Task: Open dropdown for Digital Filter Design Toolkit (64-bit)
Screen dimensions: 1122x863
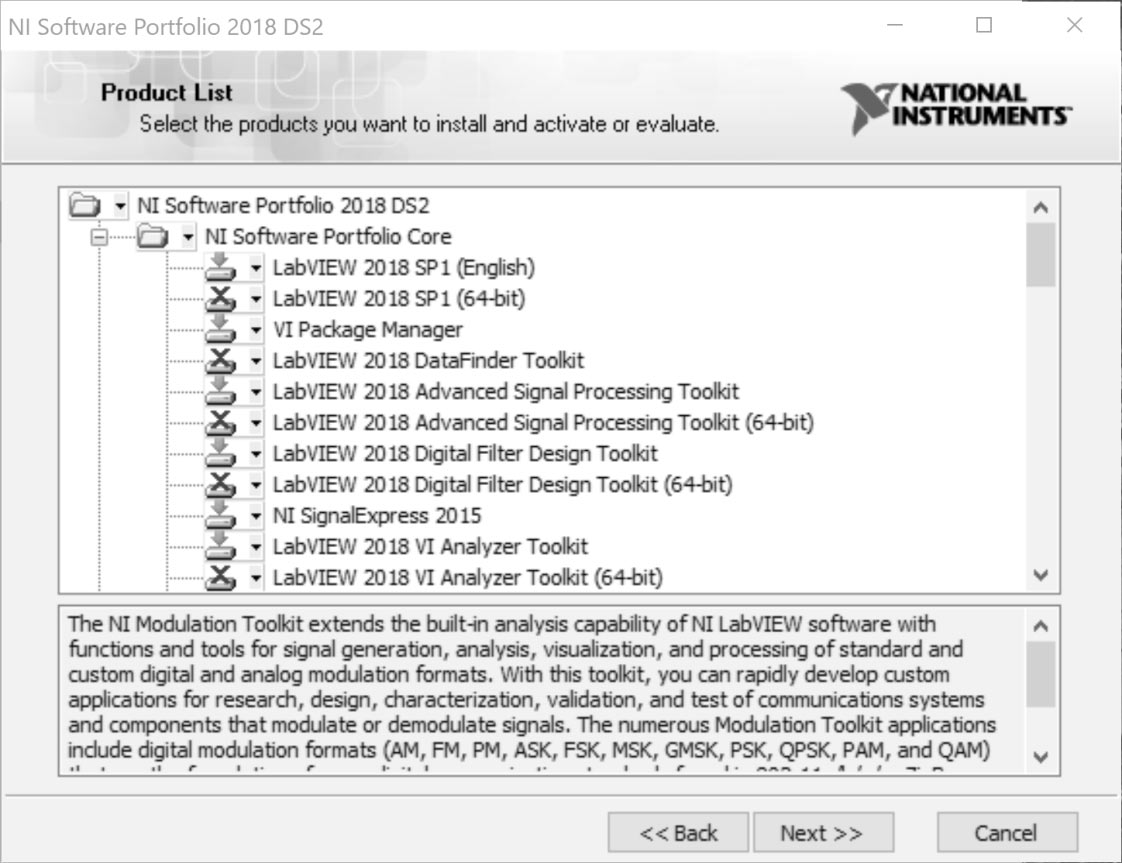Action: point(256,485)
